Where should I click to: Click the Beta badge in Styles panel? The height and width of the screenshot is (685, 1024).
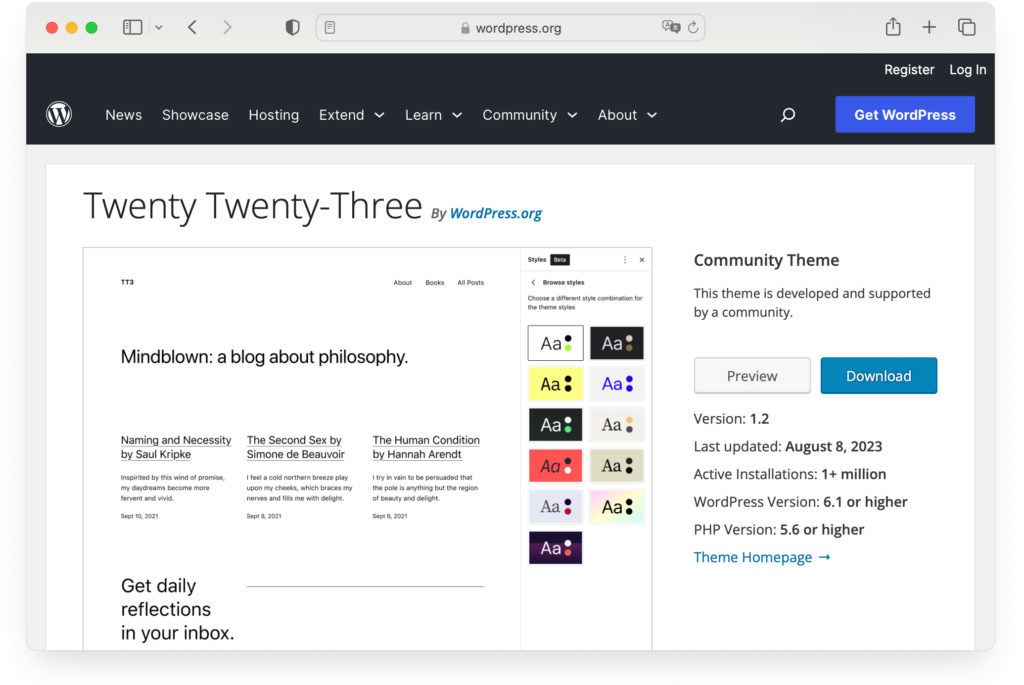[x=560, y=259]
